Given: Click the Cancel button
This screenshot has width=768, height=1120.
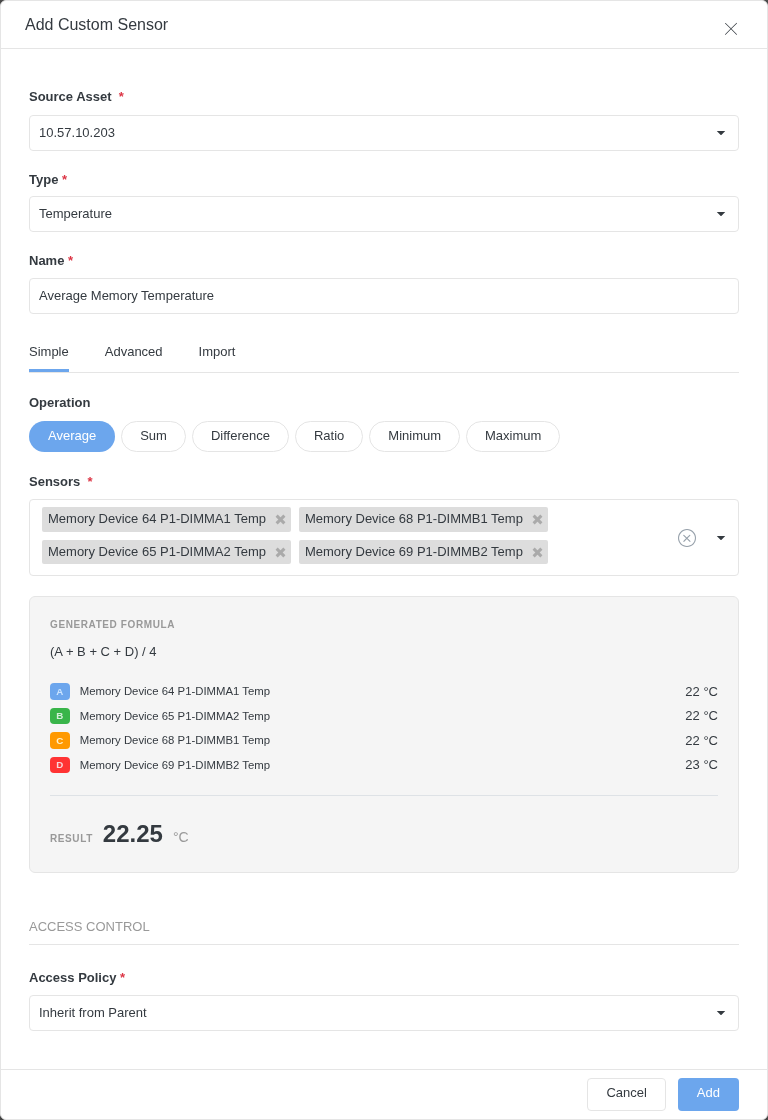Looking at the screenshot, I should click(x=627, y=1094).
